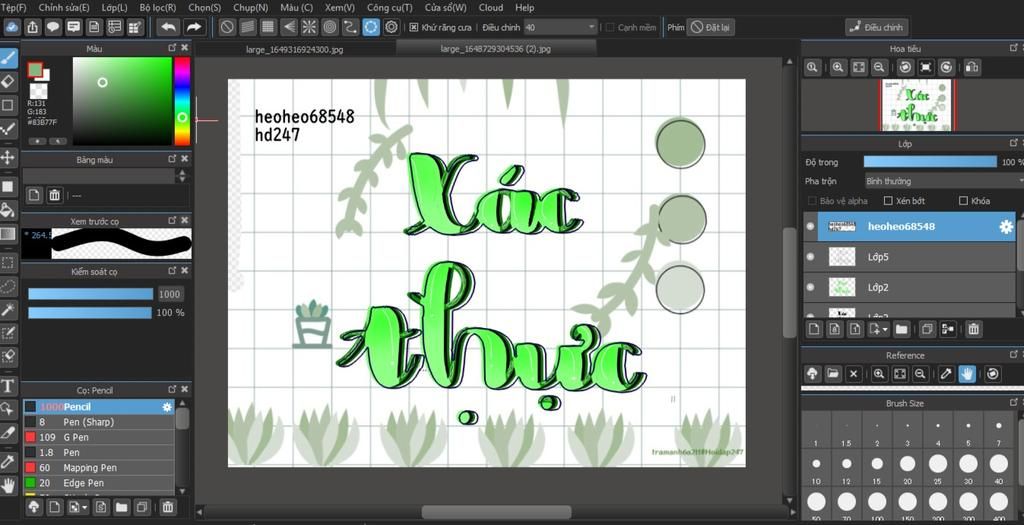Select the Brush tool in left toolbar
This screenshot has height=525, width=1024.
tap(8, 58)
